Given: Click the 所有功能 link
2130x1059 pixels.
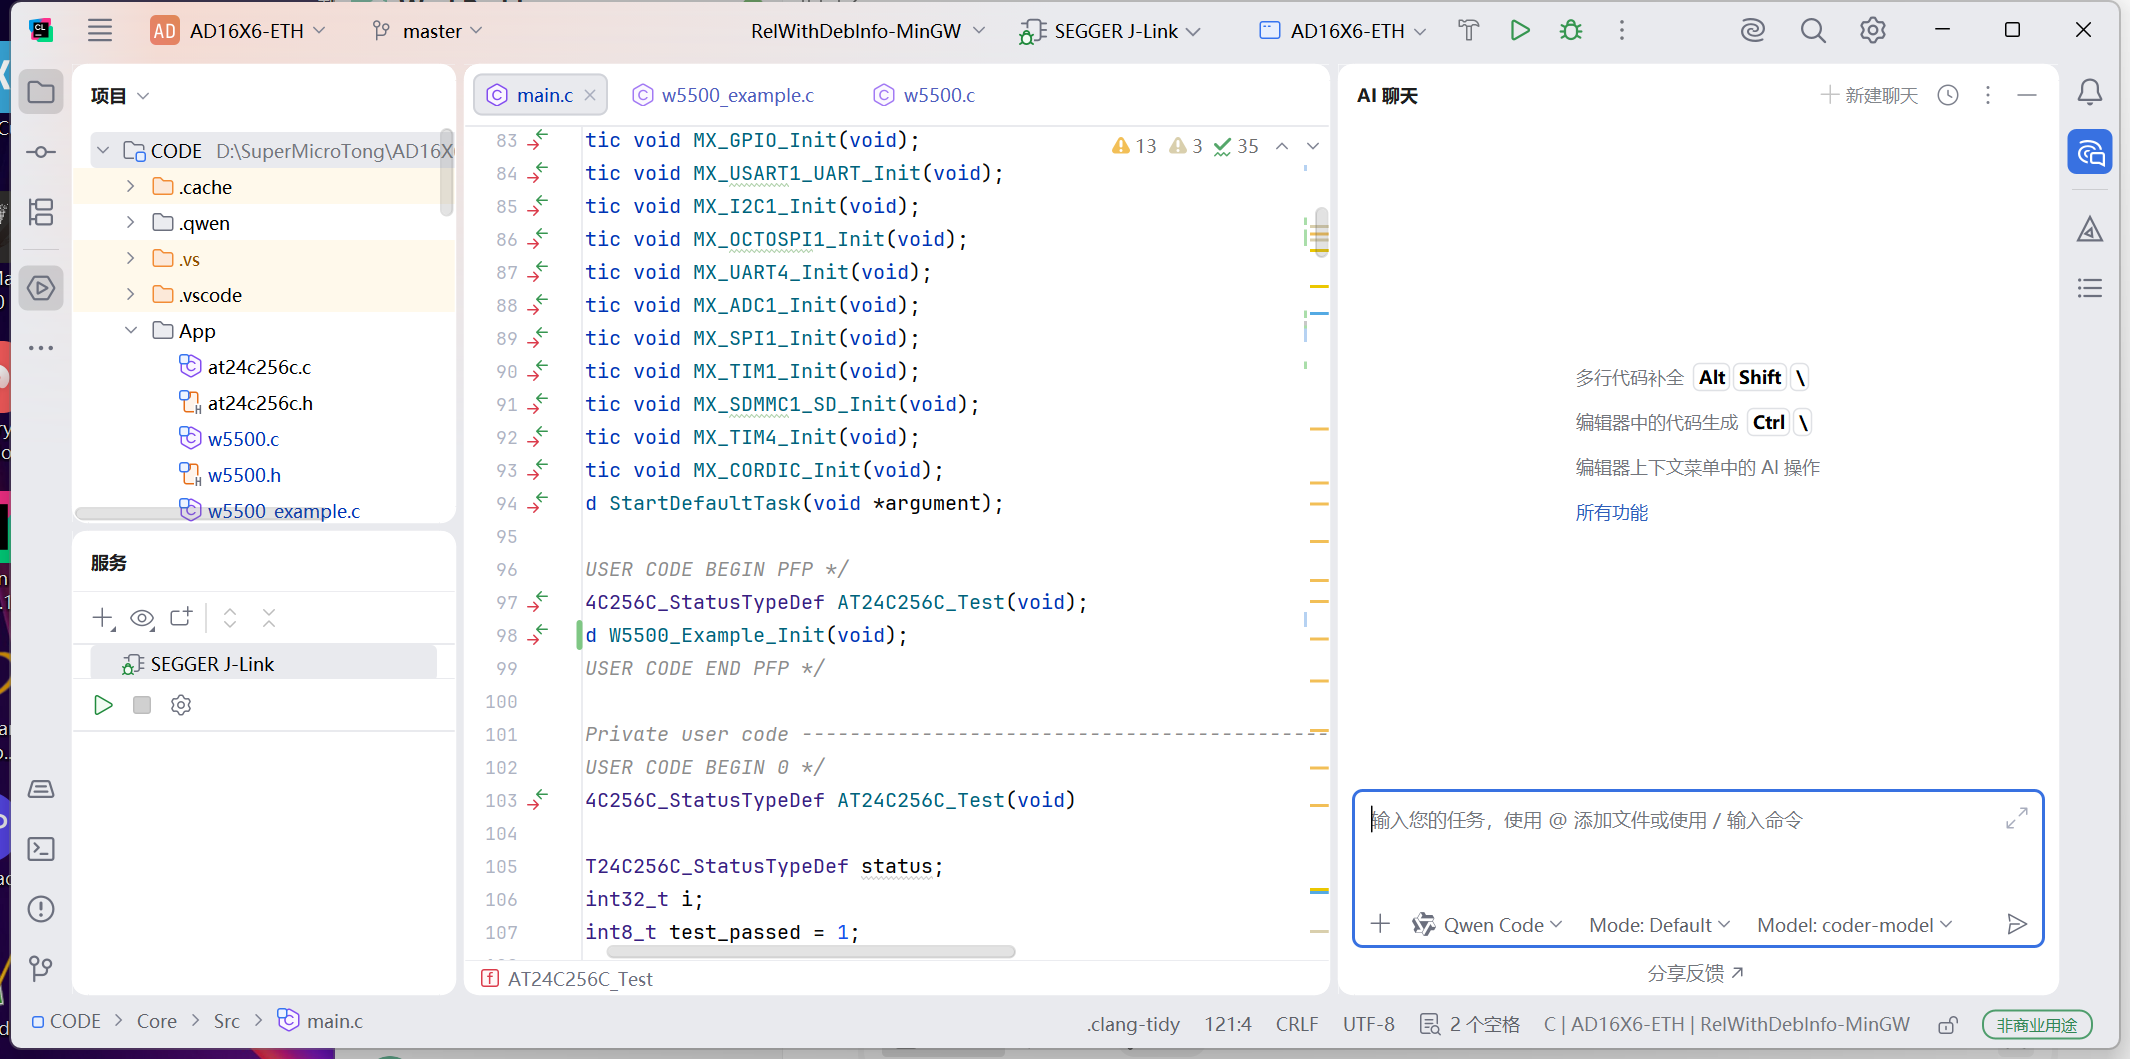Looking at the screenshot, I should point(1611,513).
